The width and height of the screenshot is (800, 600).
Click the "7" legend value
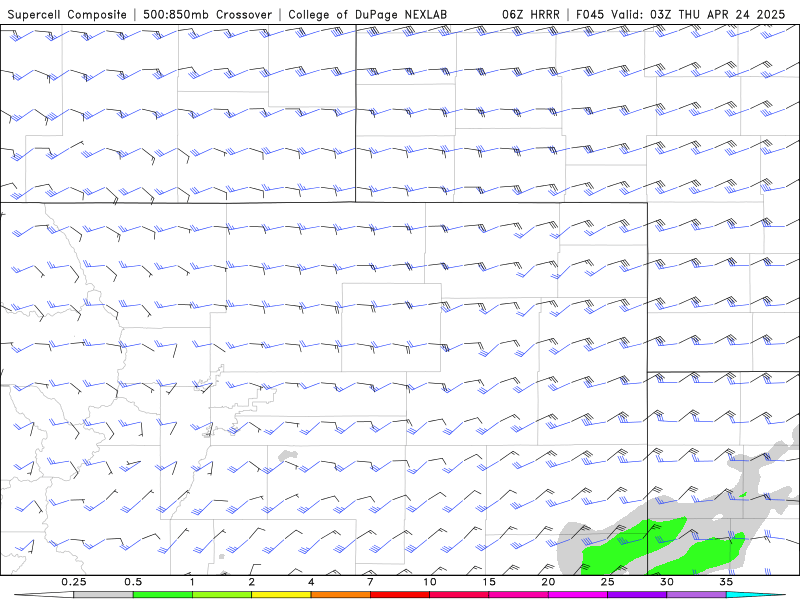pyautogui.click(x=370, y=582)
